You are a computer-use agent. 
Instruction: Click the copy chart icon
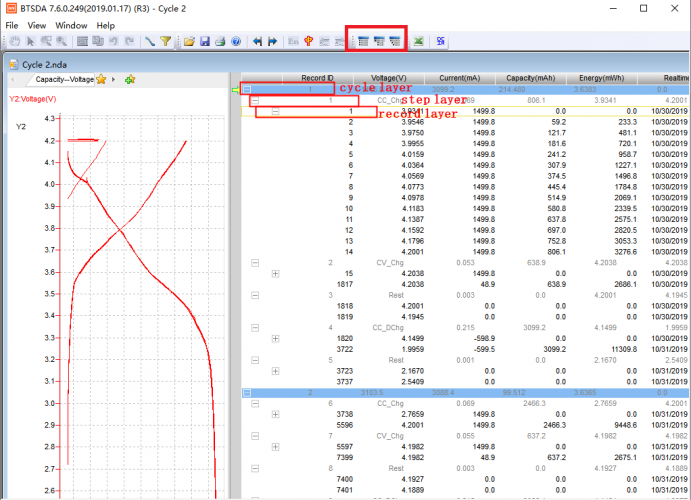98,41
